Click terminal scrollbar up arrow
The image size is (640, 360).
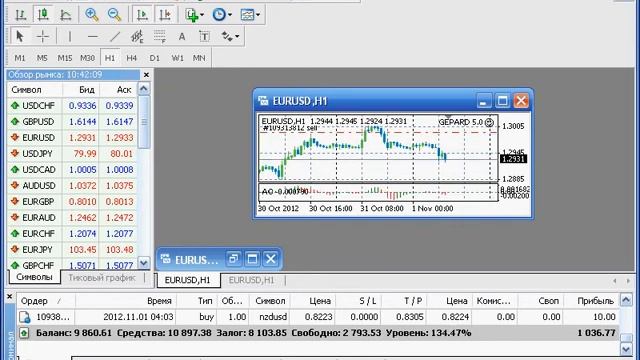pyautogui.click(x=626, y=301)
